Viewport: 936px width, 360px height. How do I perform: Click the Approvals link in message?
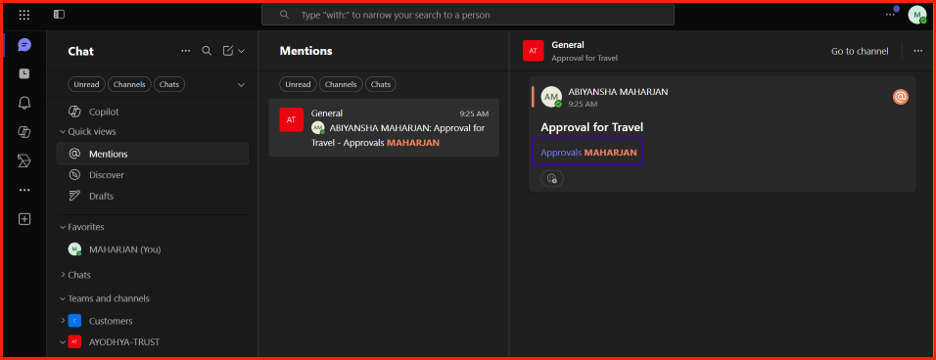point(561,152)
